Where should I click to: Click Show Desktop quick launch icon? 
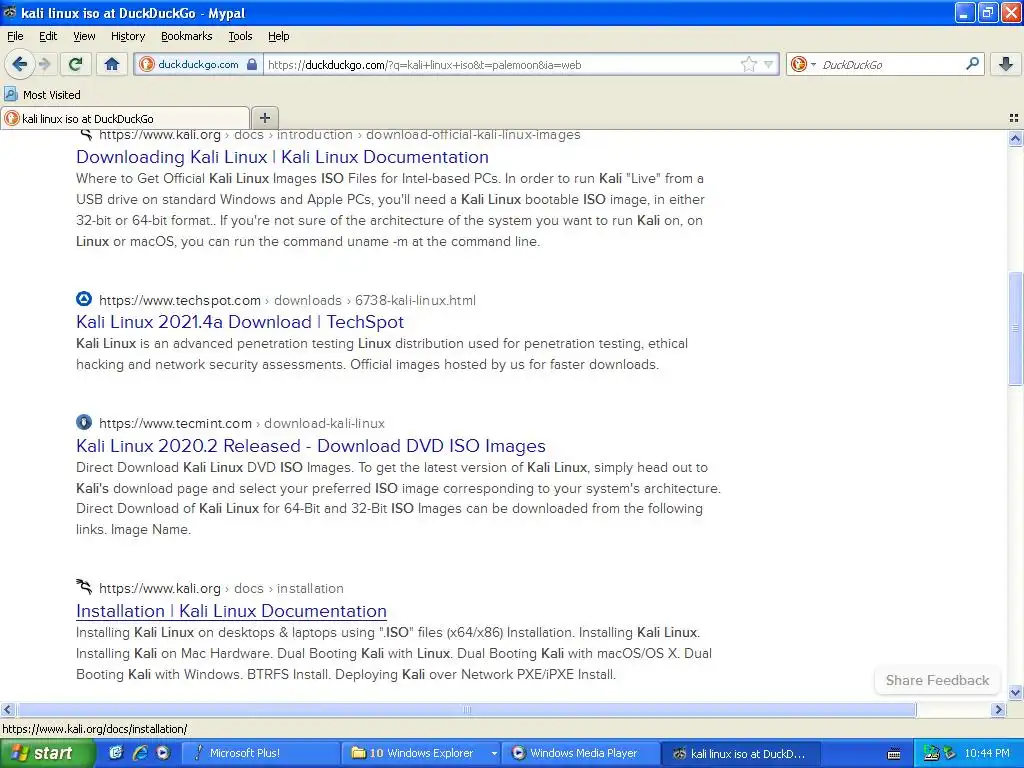pyautogui.click(x=116, y=753)
